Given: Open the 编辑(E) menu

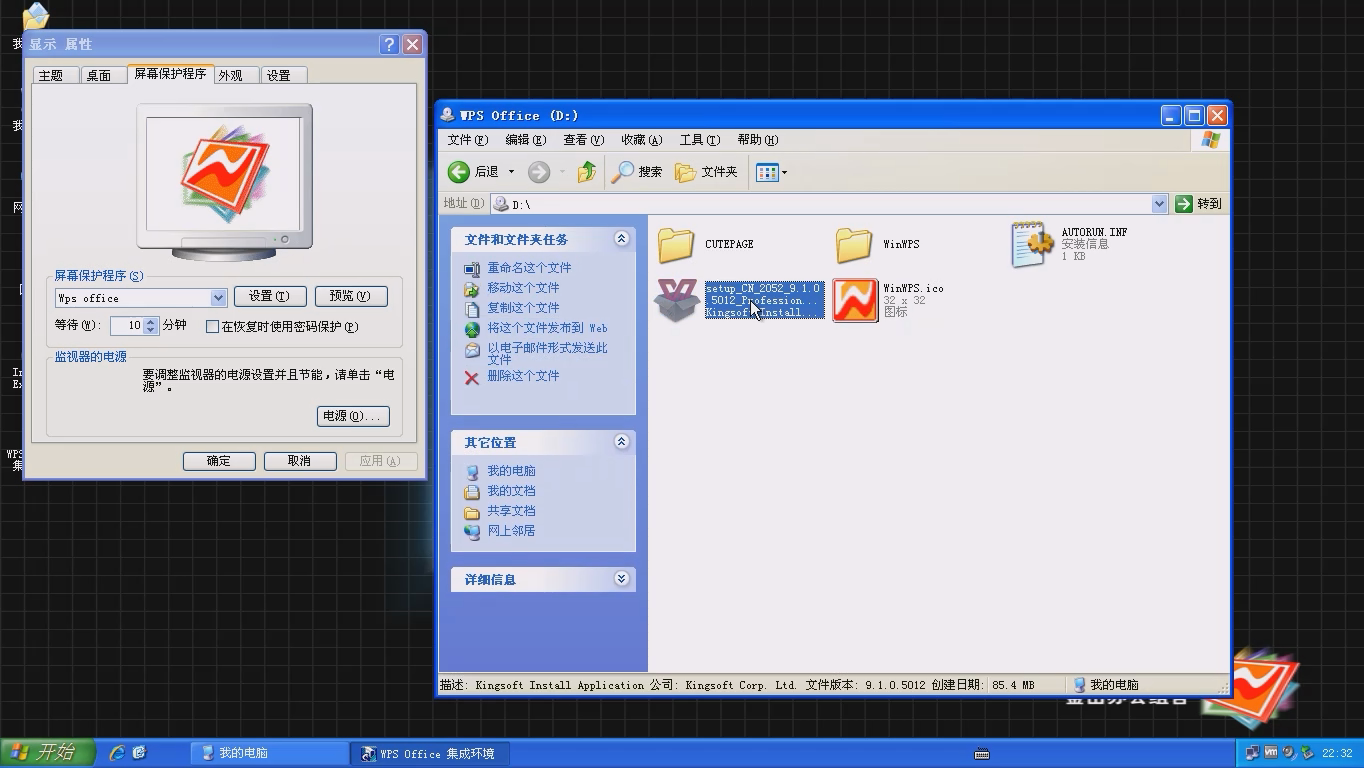Looking at the screenshot, I should (x=526, y=140).
